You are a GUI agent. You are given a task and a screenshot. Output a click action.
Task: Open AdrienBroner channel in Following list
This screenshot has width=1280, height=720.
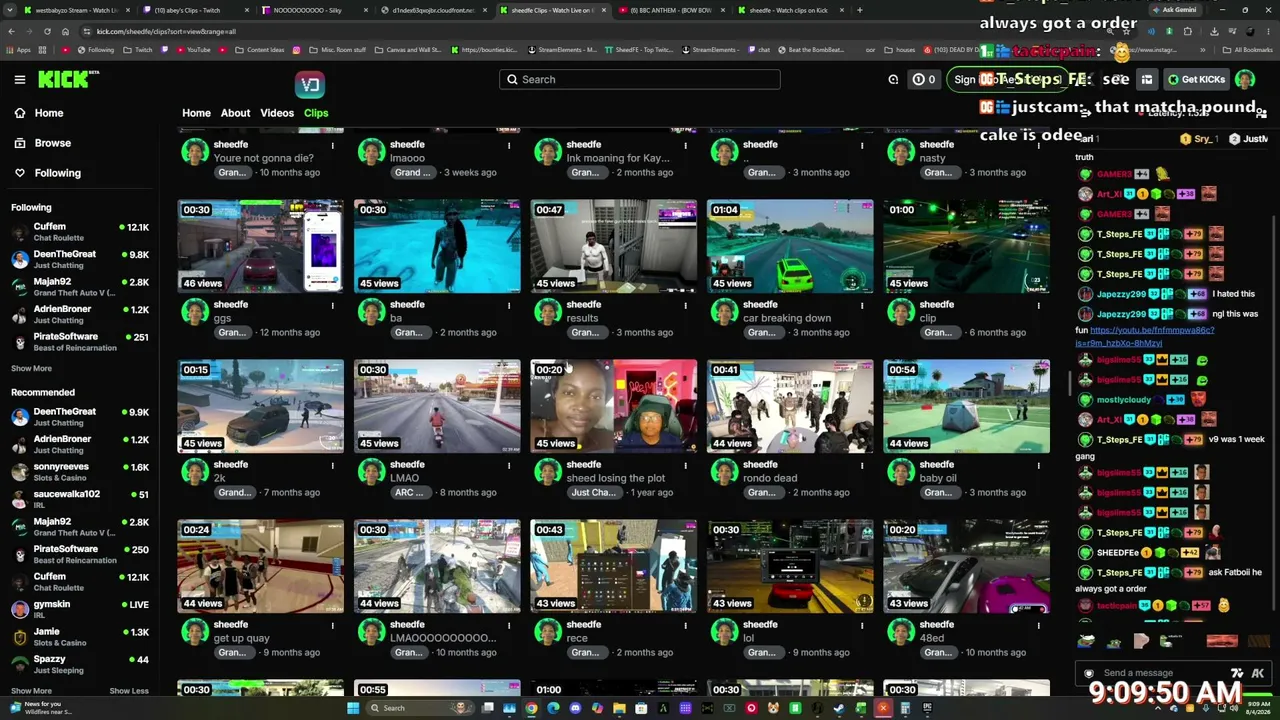point(80,315)
